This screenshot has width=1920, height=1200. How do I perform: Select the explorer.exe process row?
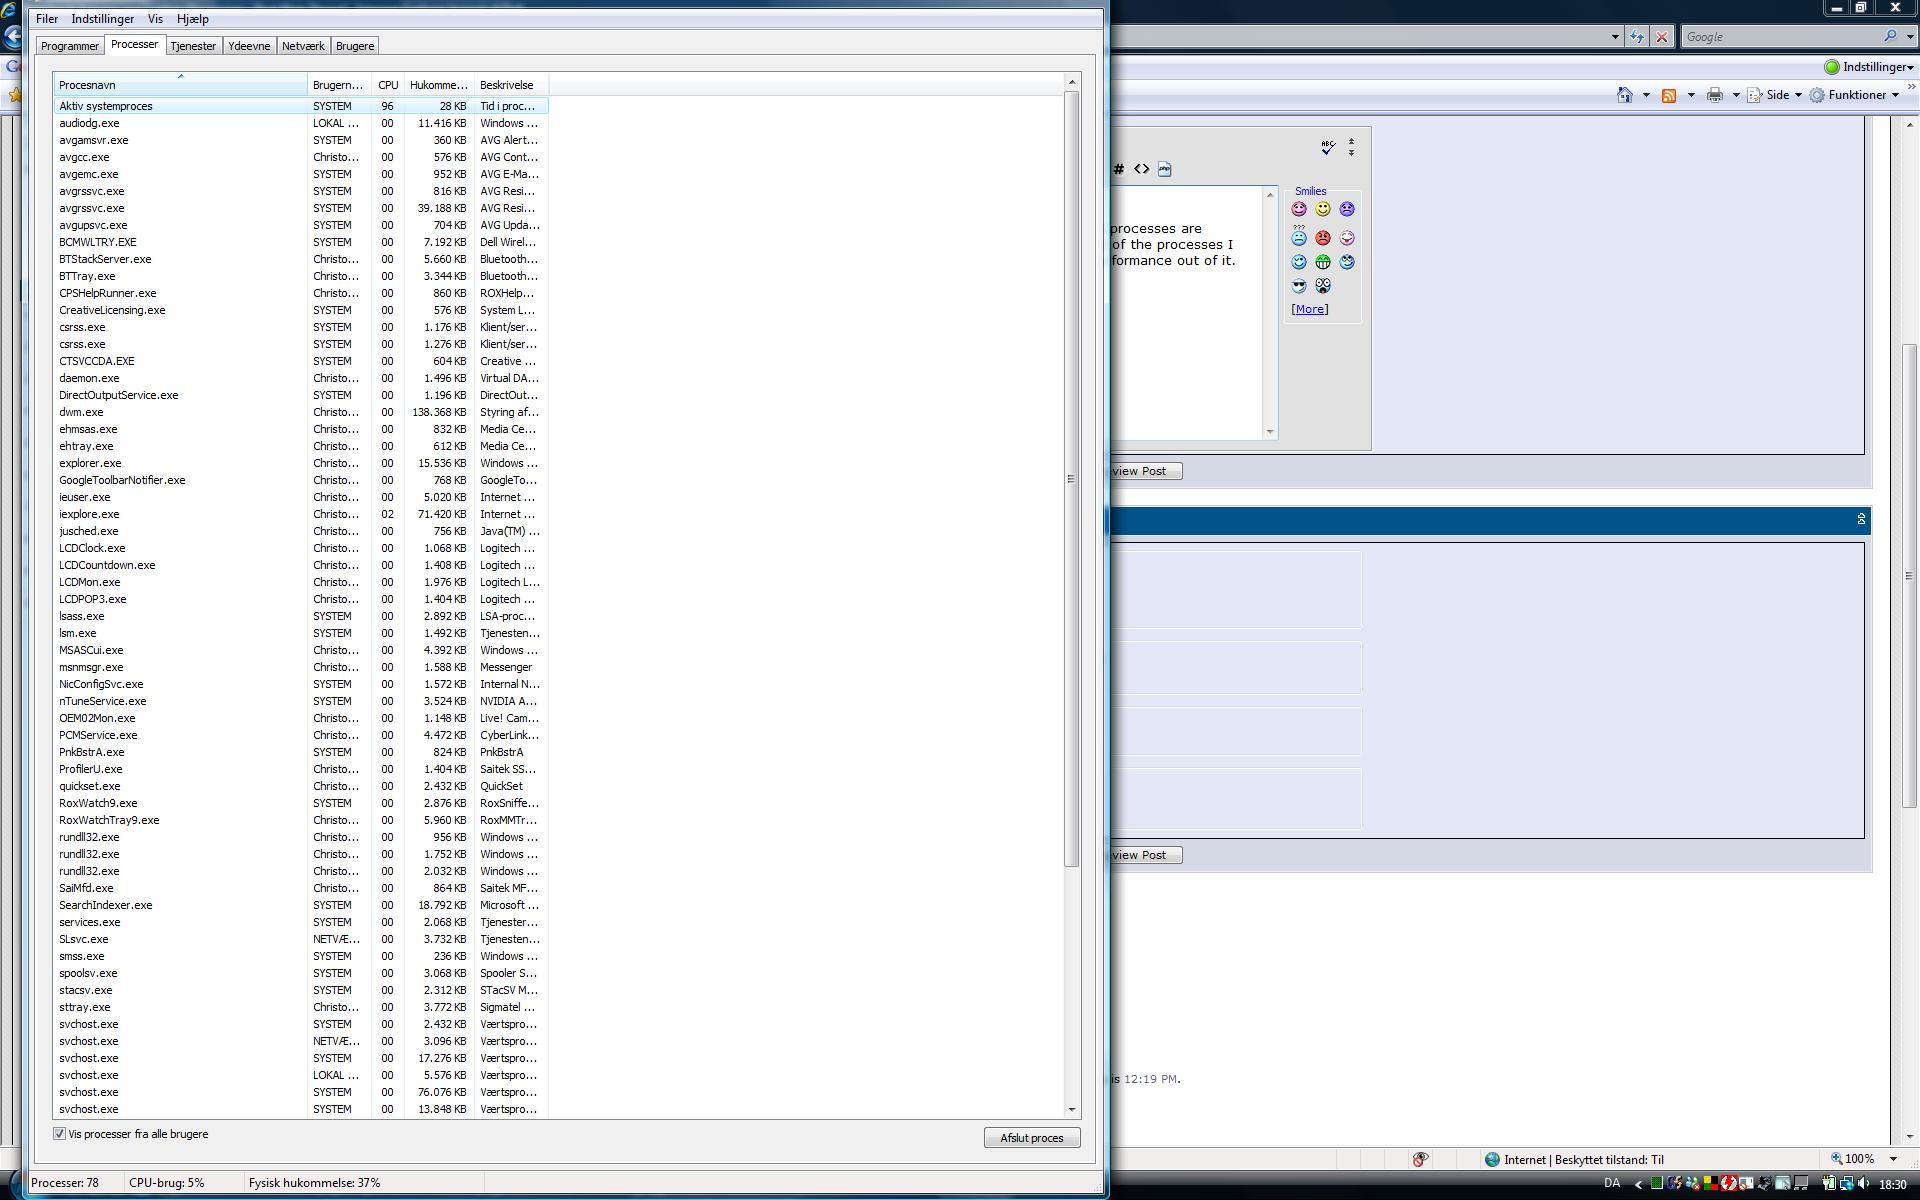pyautogui.click(x=300, y=463)
